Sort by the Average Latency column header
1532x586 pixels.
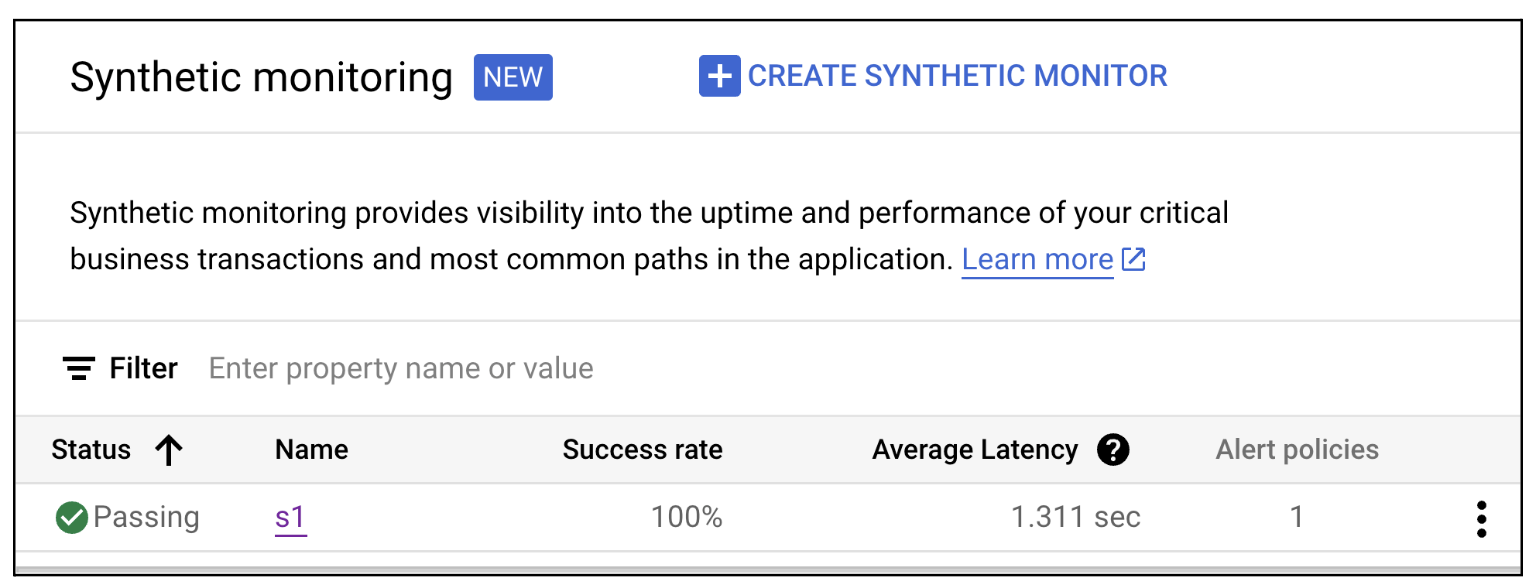(974, 451)
